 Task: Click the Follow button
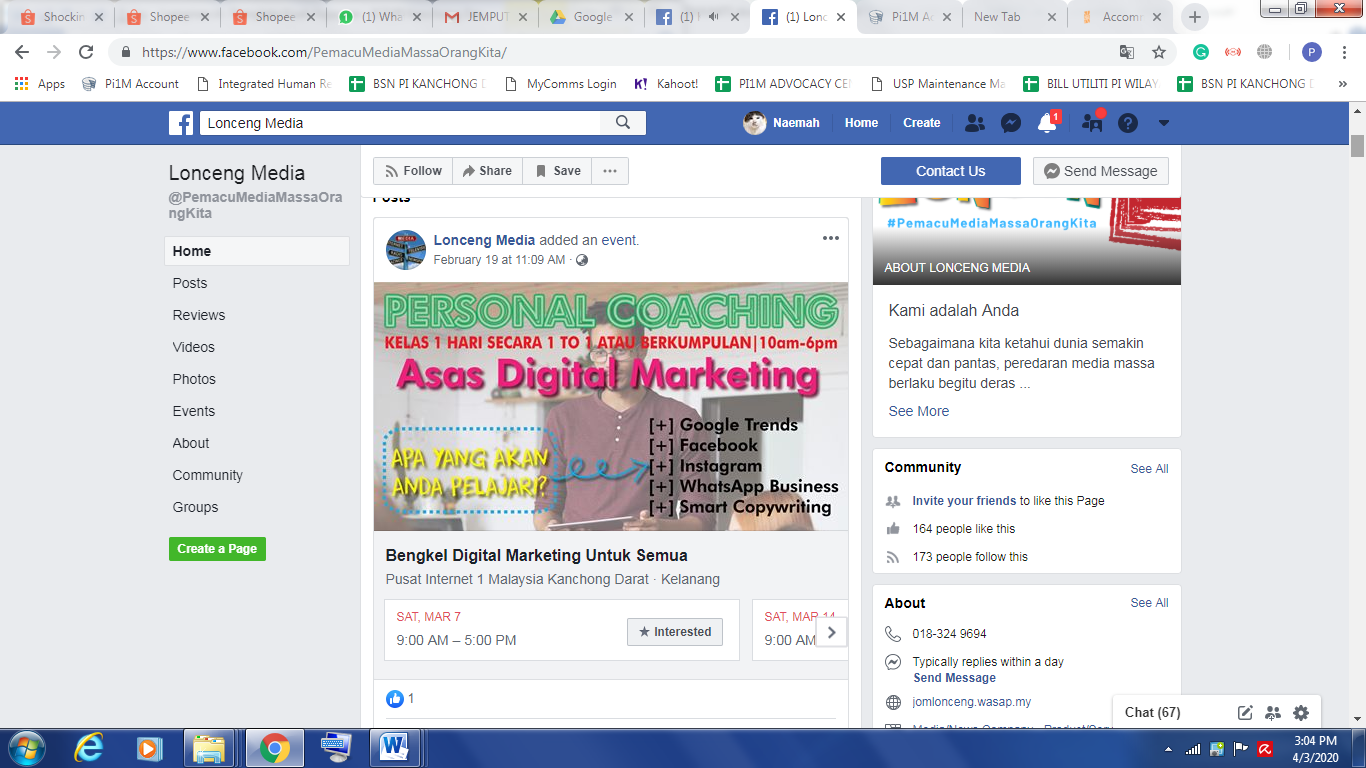click(413, 171)
